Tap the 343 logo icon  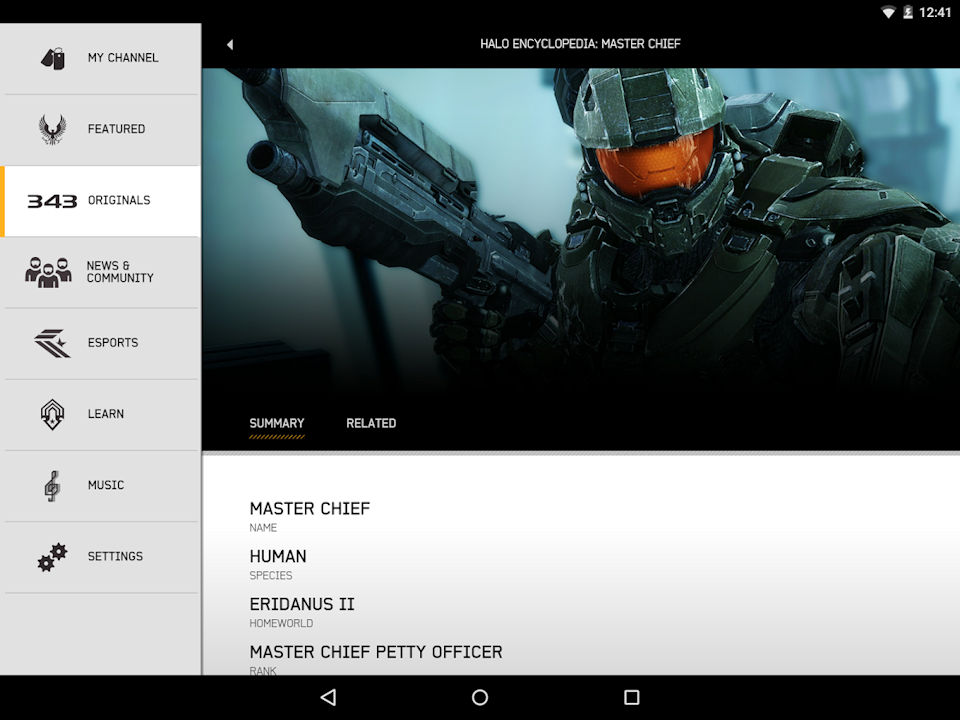point(52,201)
